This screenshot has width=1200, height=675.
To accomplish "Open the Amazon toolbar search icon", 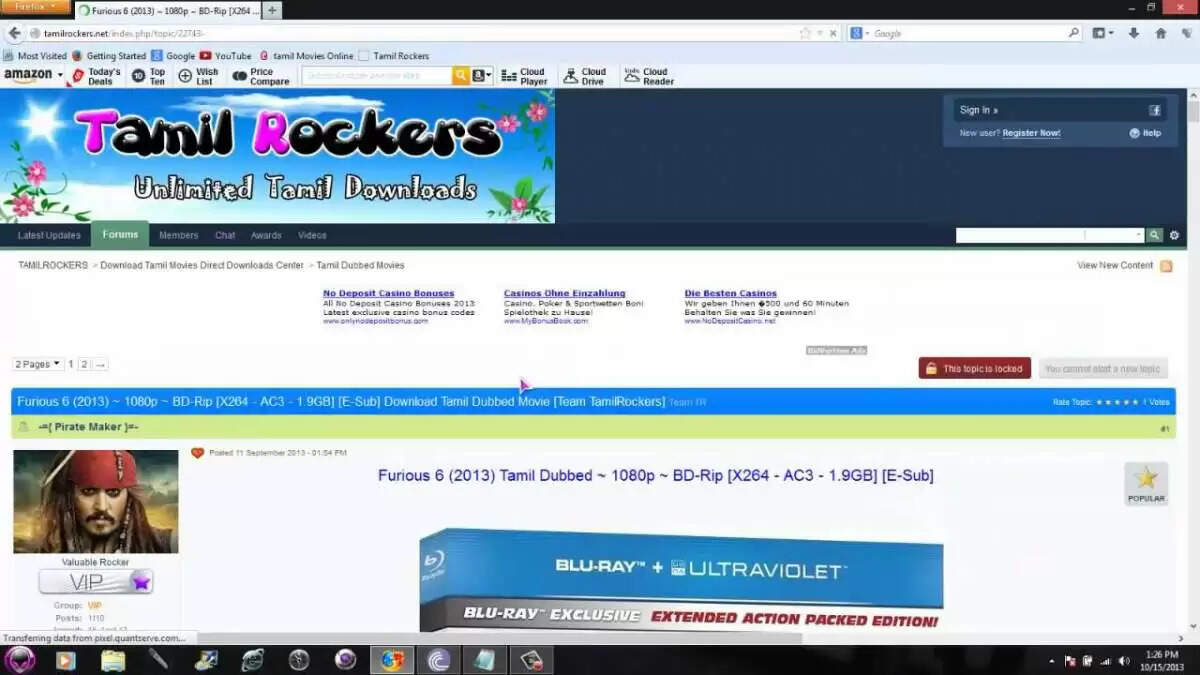I will click(x=459, y=75).
